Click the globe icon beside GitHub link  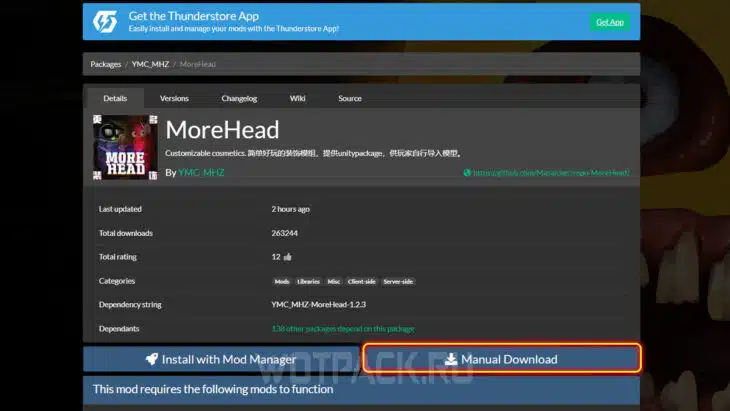(x=467, y=173)
